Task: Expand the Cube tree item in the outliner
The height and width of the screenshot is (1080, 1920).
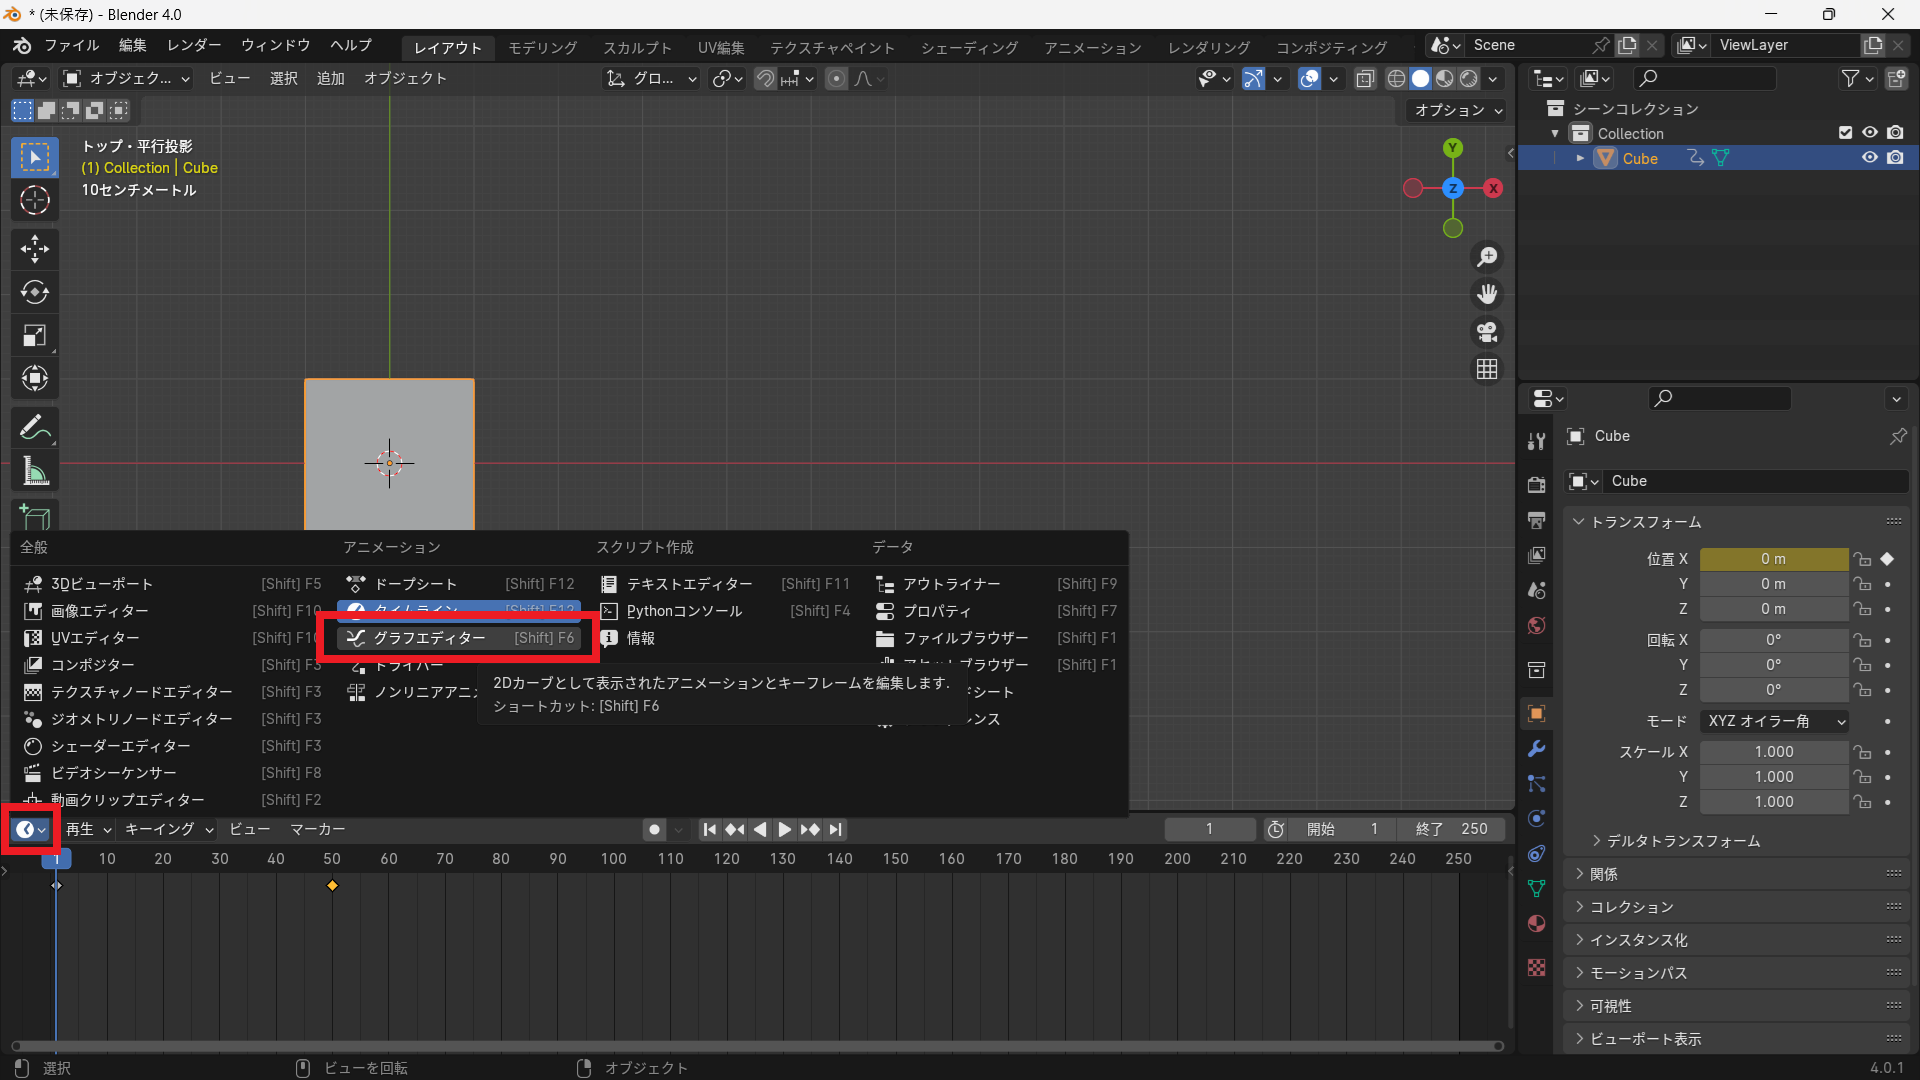Action: click(1580, 158)
